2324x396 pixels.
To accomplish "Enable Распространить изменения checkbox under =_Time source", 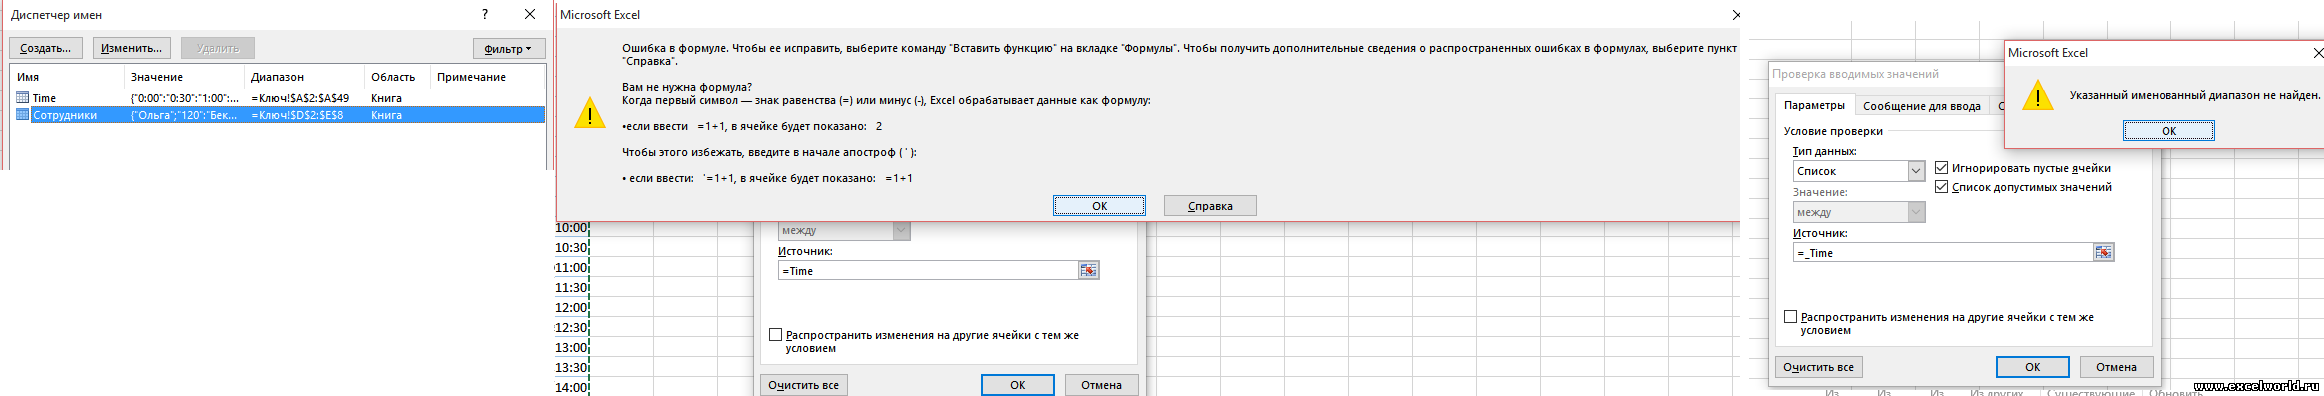I will pyautogui.click(x=1790, y=317).
